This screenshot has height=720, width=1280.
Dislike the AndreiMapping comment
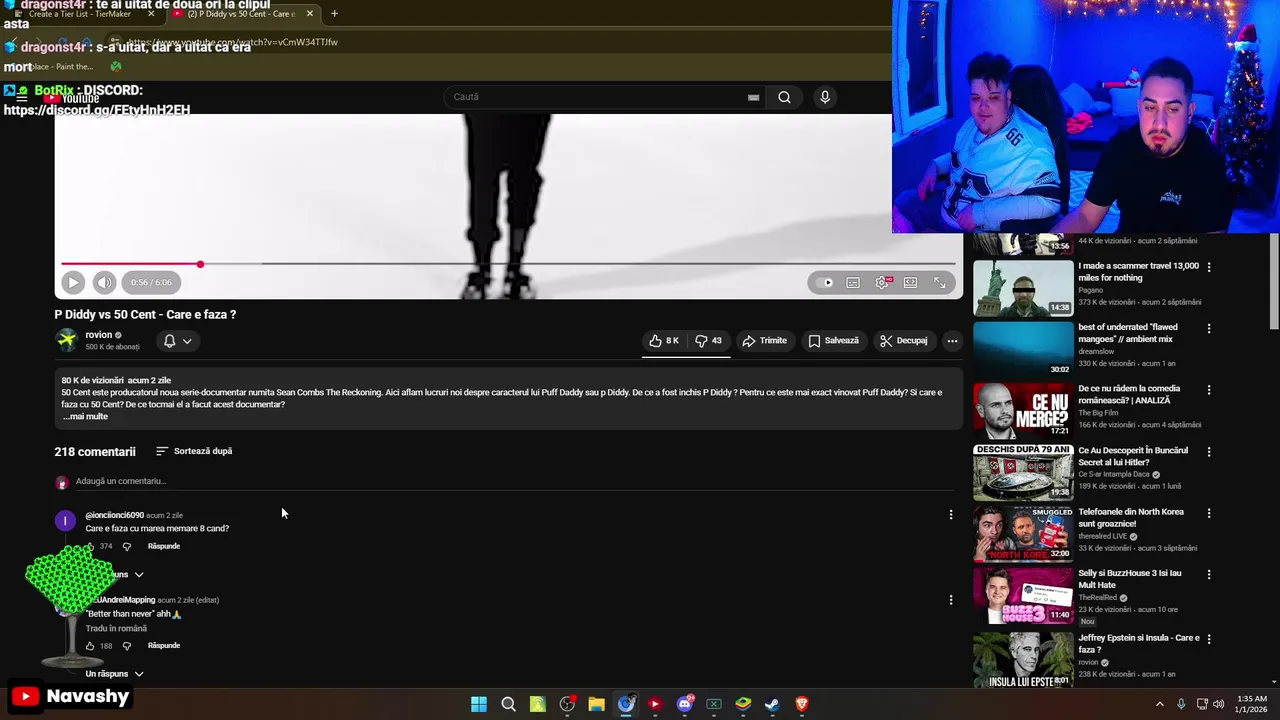[x=126, y=646]
